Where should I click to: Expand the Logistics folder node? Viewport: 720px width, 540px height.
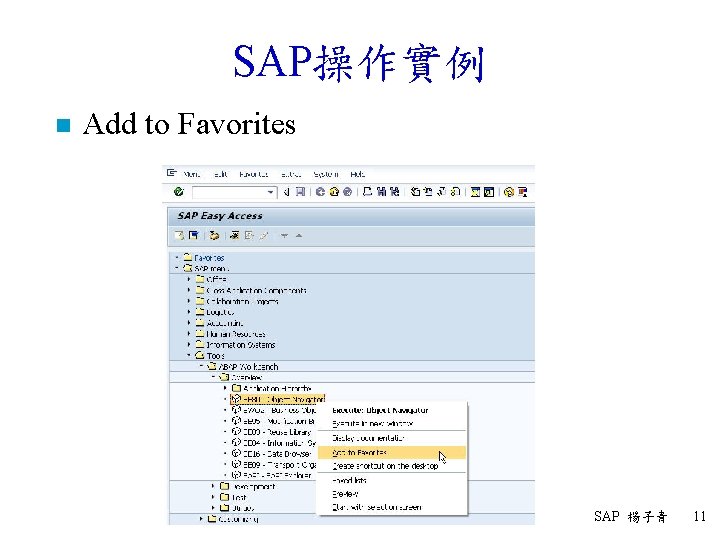189,312
